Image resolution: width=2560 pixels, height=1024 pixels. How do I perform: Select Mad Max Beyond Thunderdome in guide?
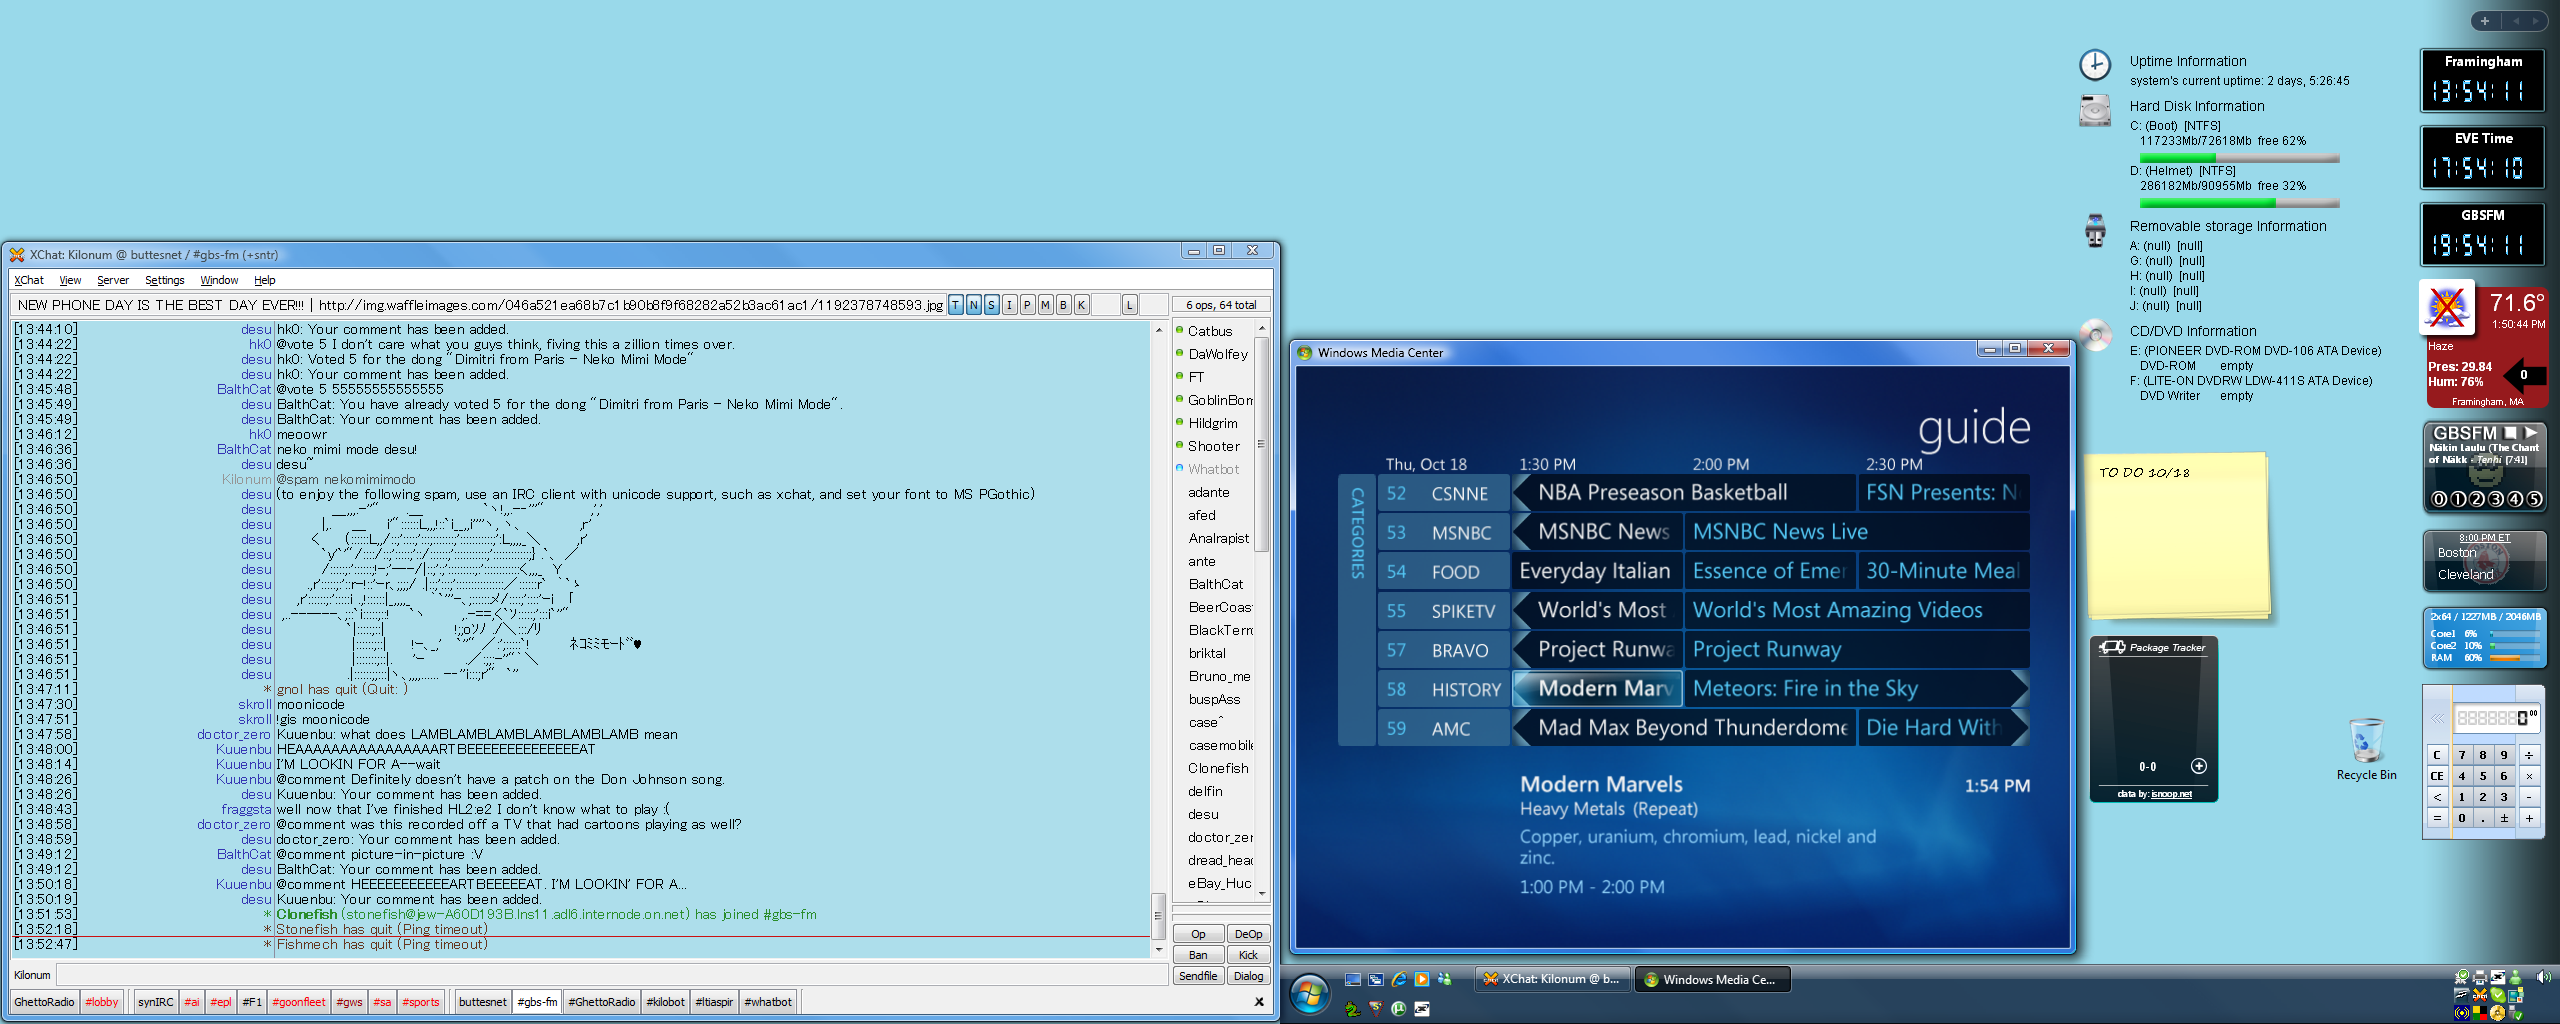[1684, 728]
